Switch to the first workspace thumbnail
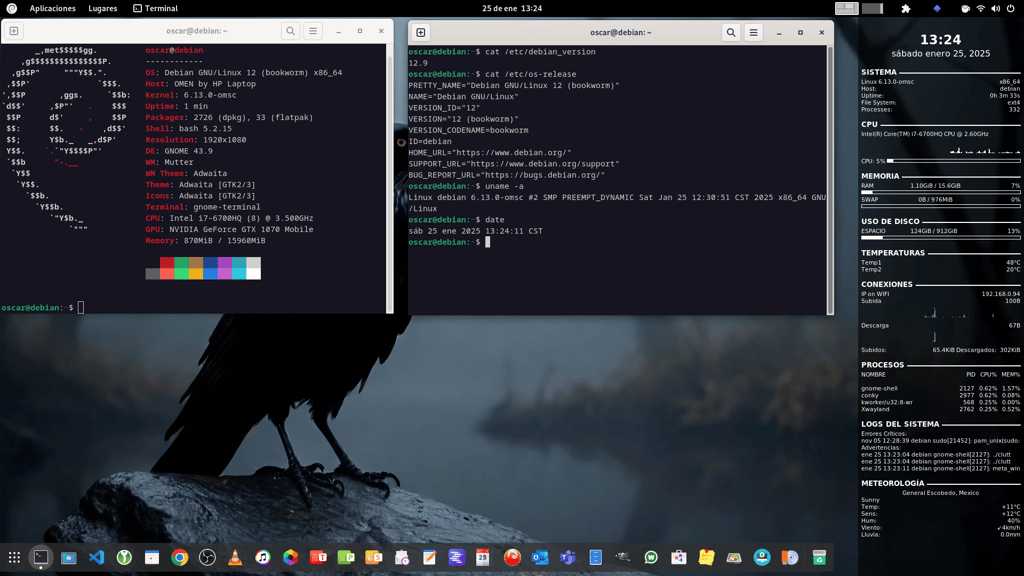This screenshot has height=576, width=1024. tap(846, 8)
